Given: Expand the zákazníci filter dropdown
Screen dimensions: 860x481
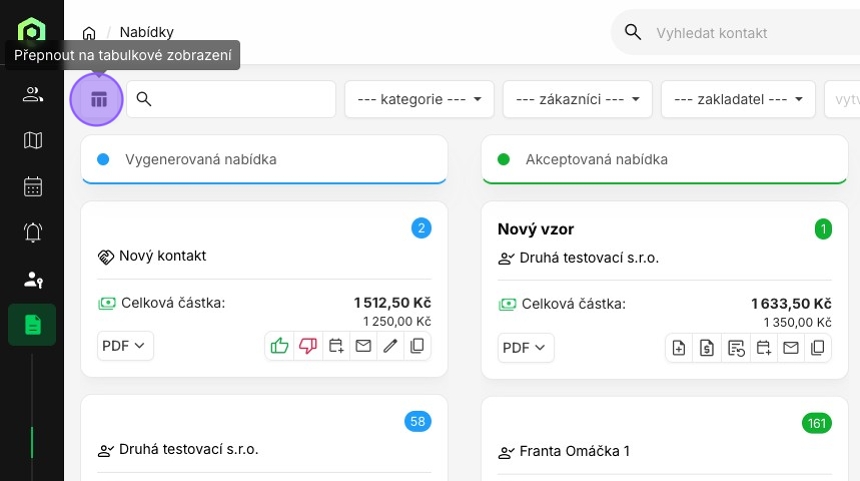Looking at the screenshot, I should [577, 99].
